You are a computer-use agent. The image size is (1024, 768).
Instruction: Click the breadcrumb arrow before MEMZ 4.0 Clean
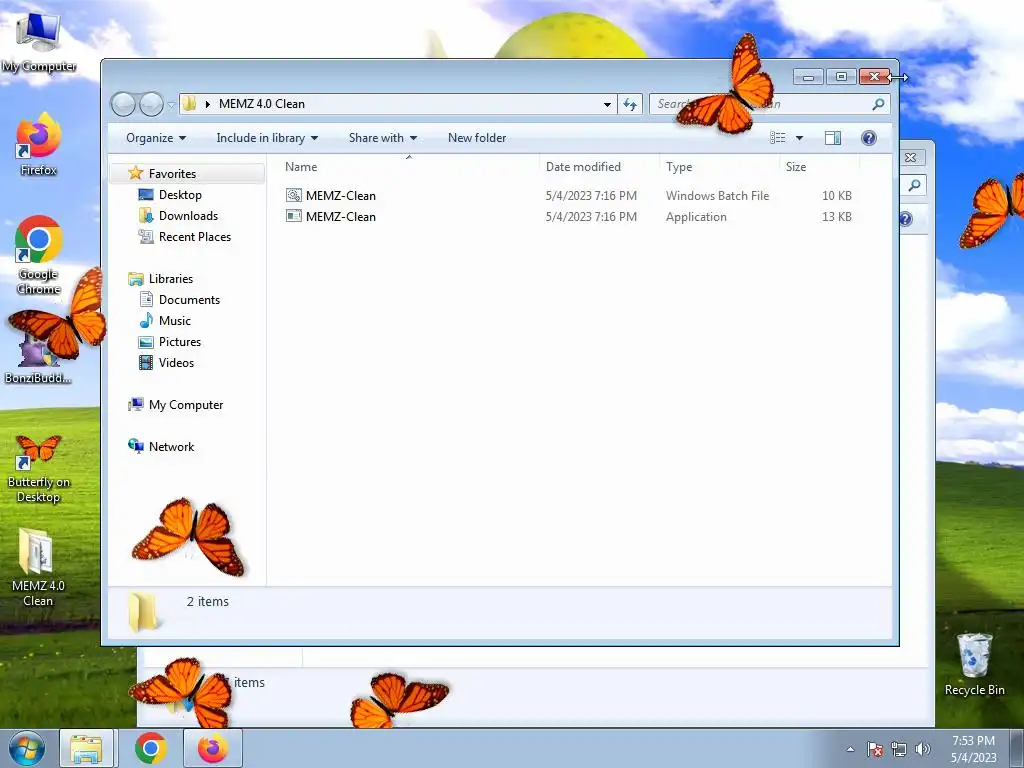(208, 104)
